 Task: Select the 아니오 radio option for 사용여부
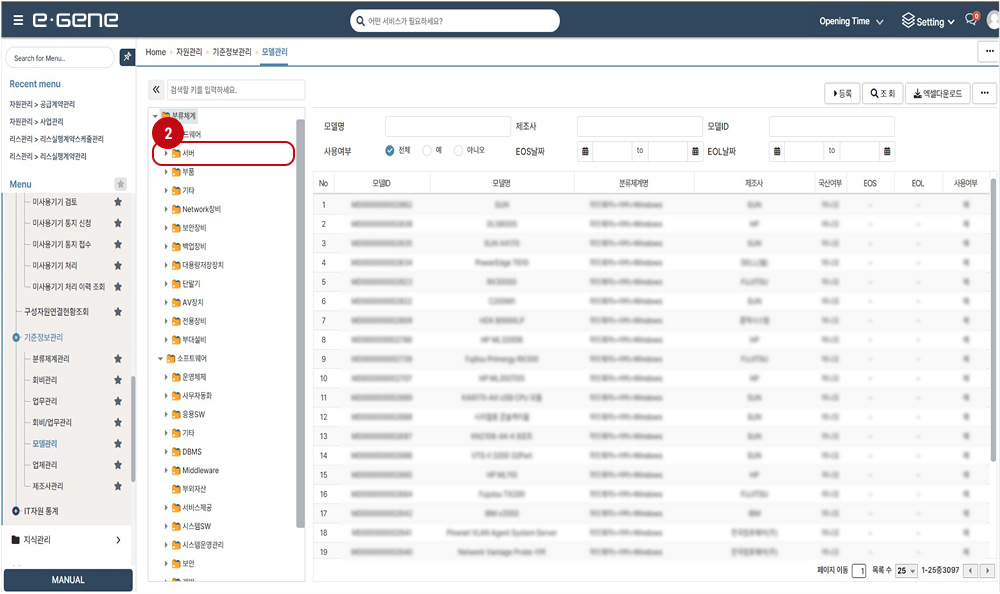pyautogui.click(x=459, y=151)
